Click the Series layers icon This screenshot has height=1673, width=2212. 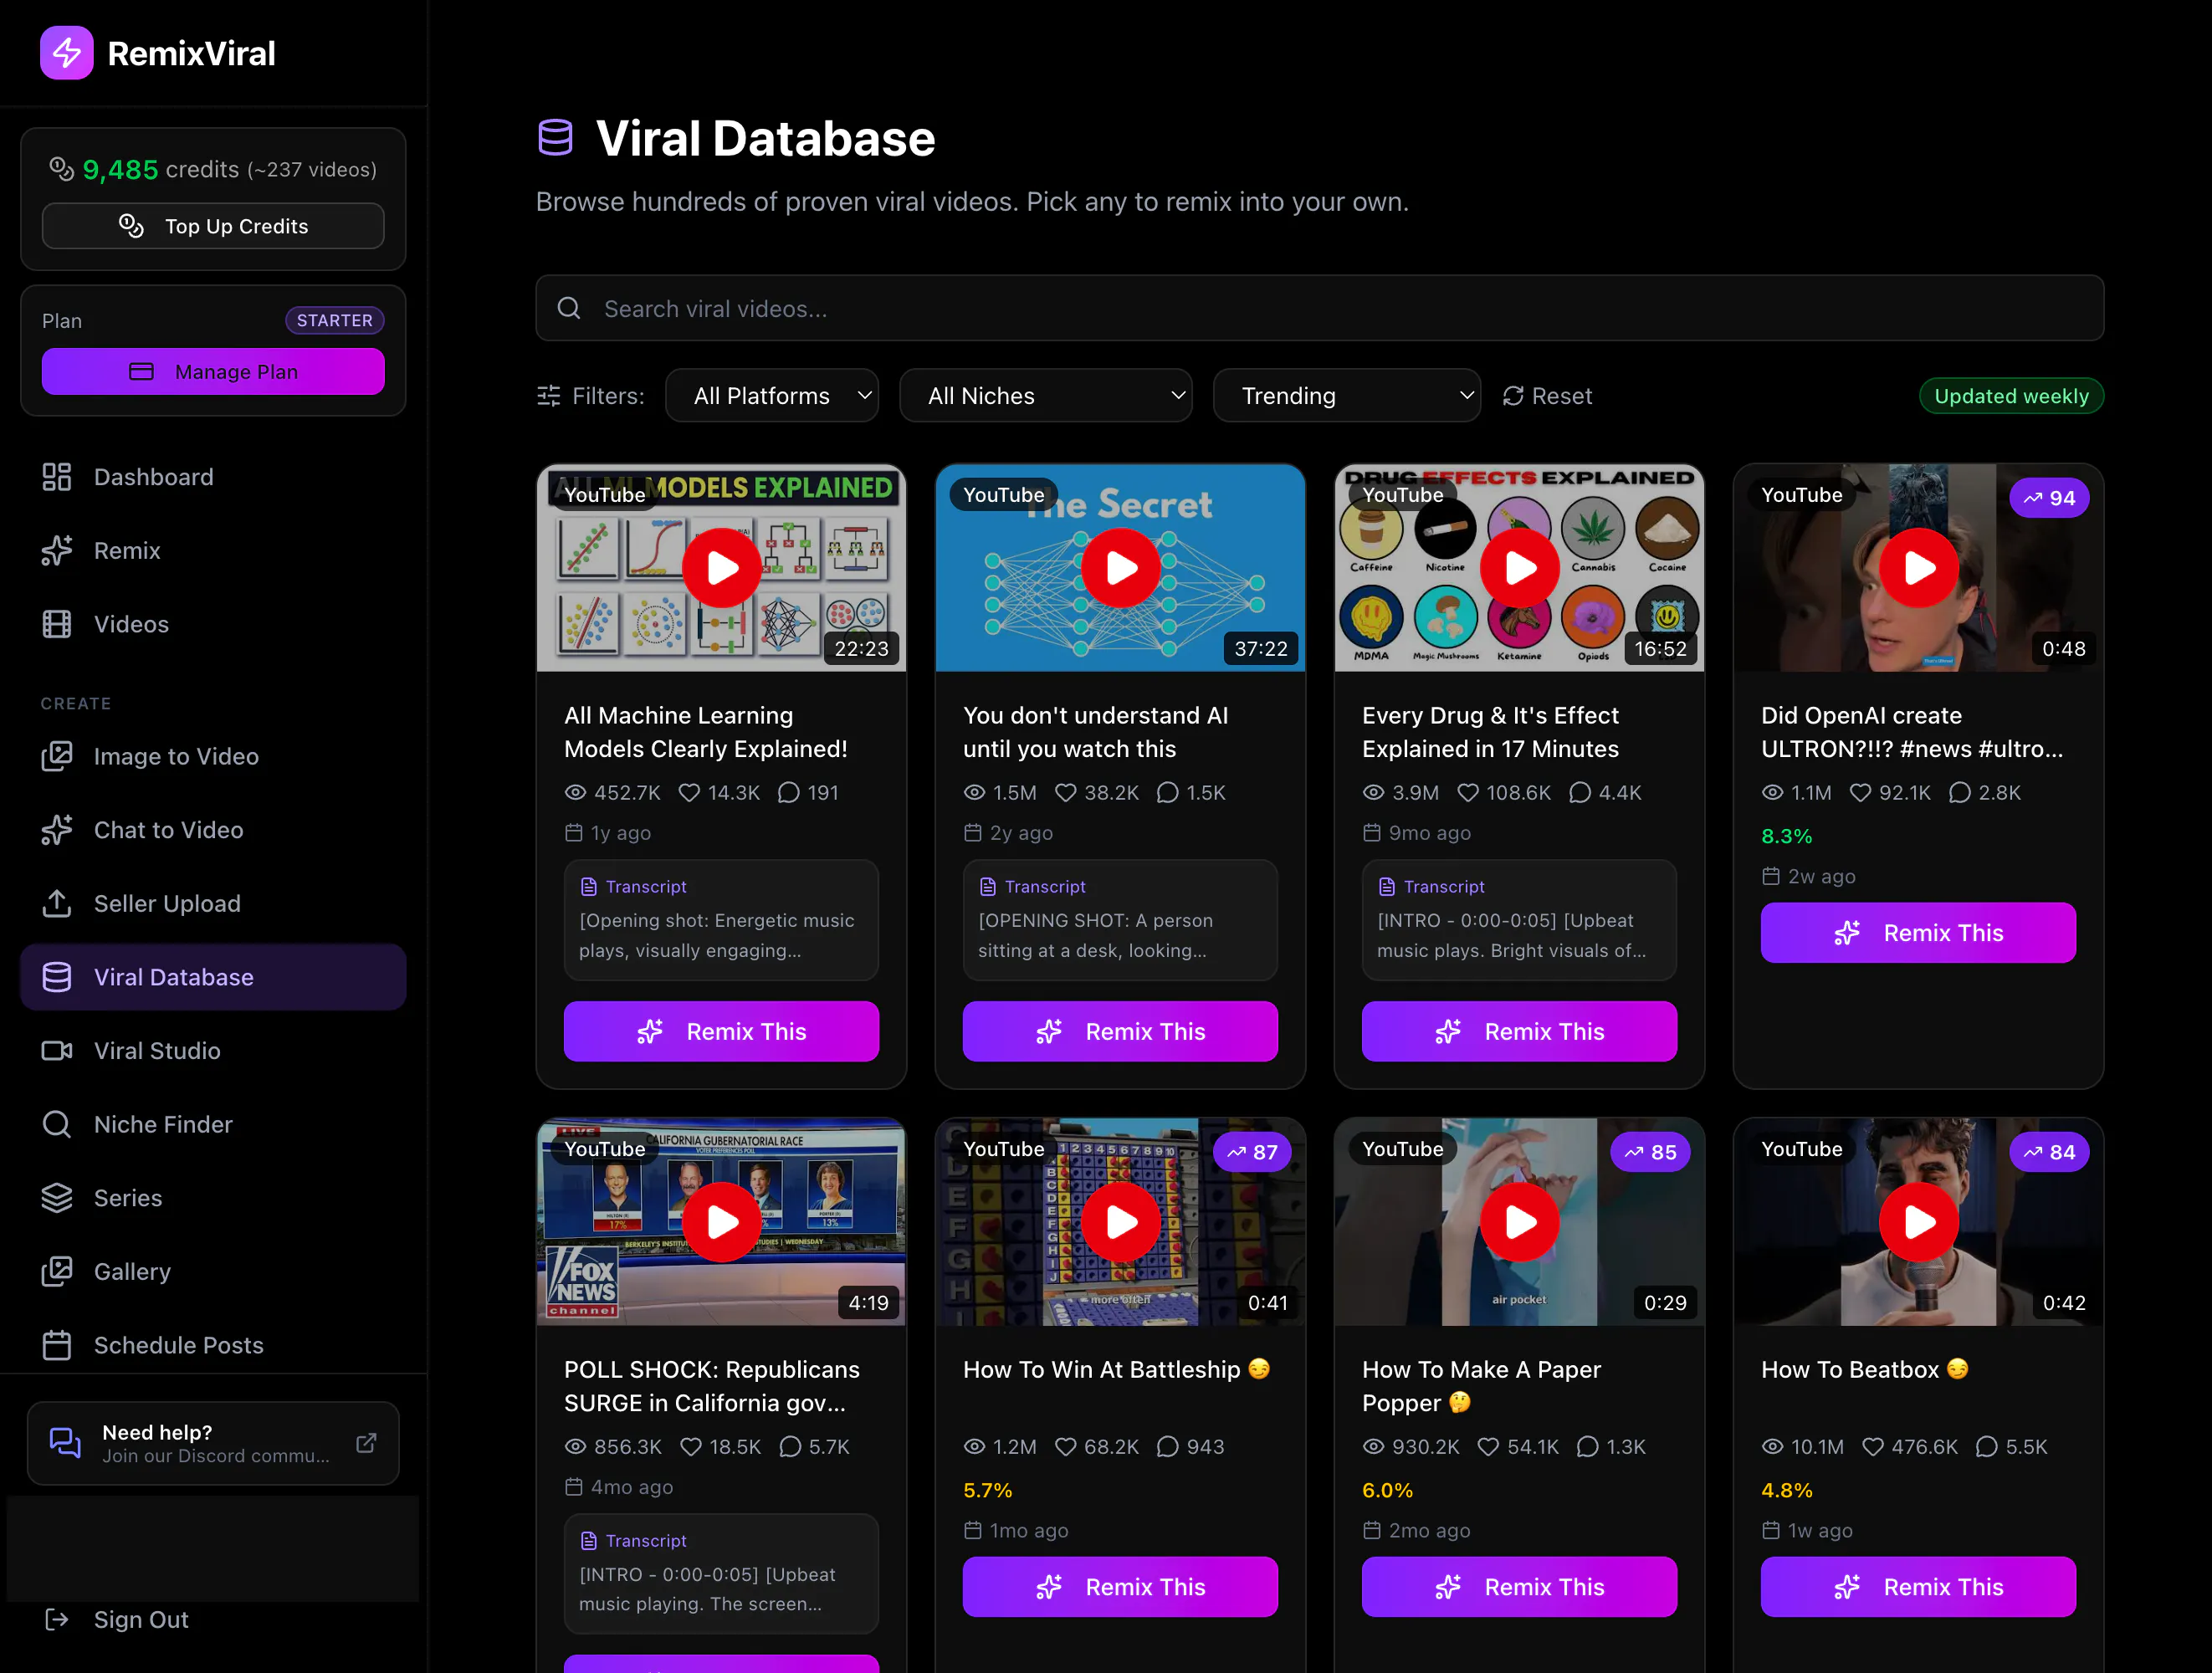tap(57, 1197)
